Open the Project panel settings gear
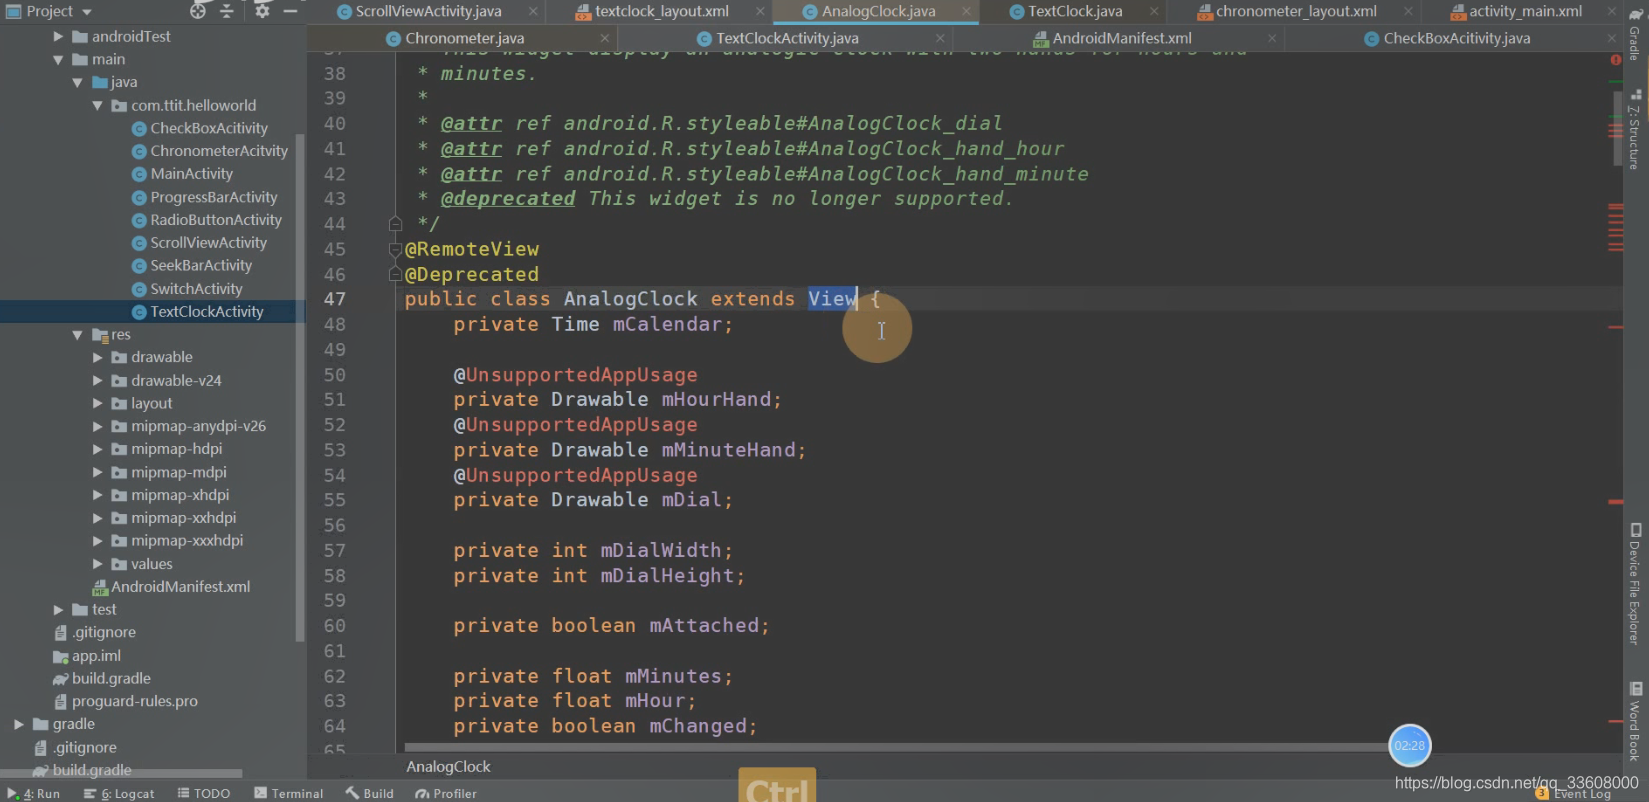This screenshot has height=802, width=1649. pyautogui.click(x=262, y=11)
